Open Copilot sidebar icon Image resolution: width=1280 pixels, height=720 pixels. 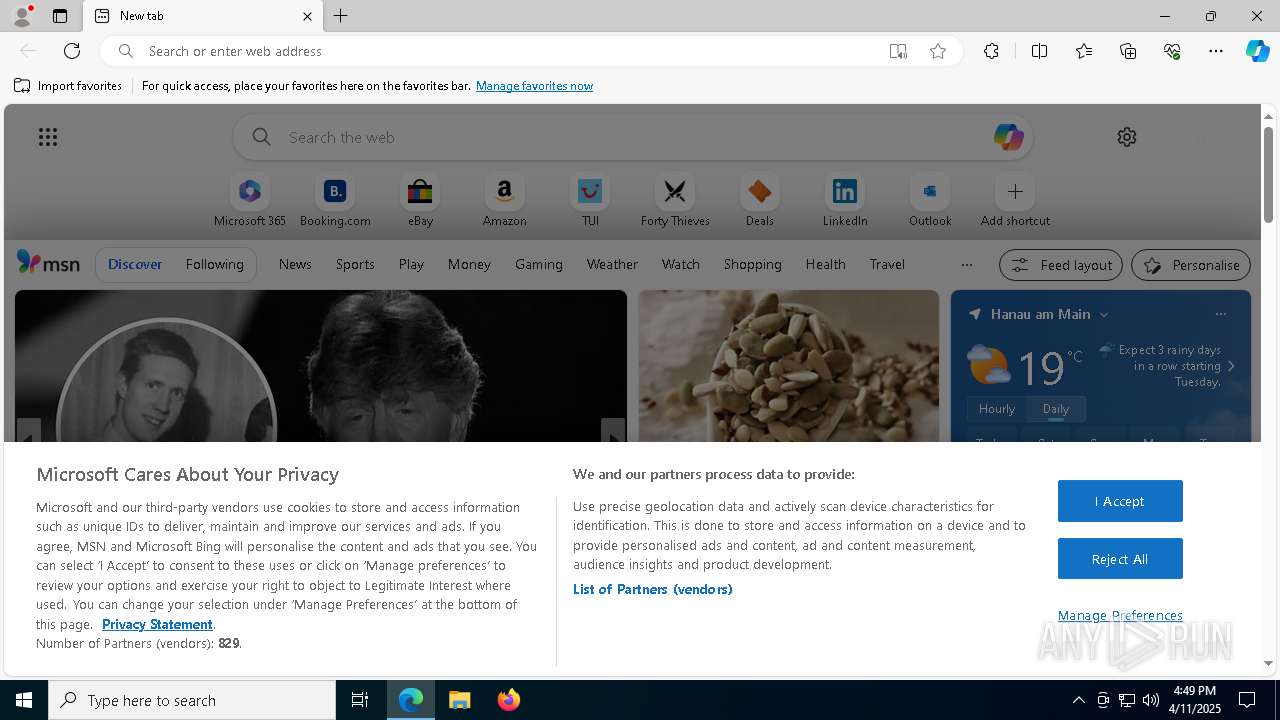(x=1258, y=51)
